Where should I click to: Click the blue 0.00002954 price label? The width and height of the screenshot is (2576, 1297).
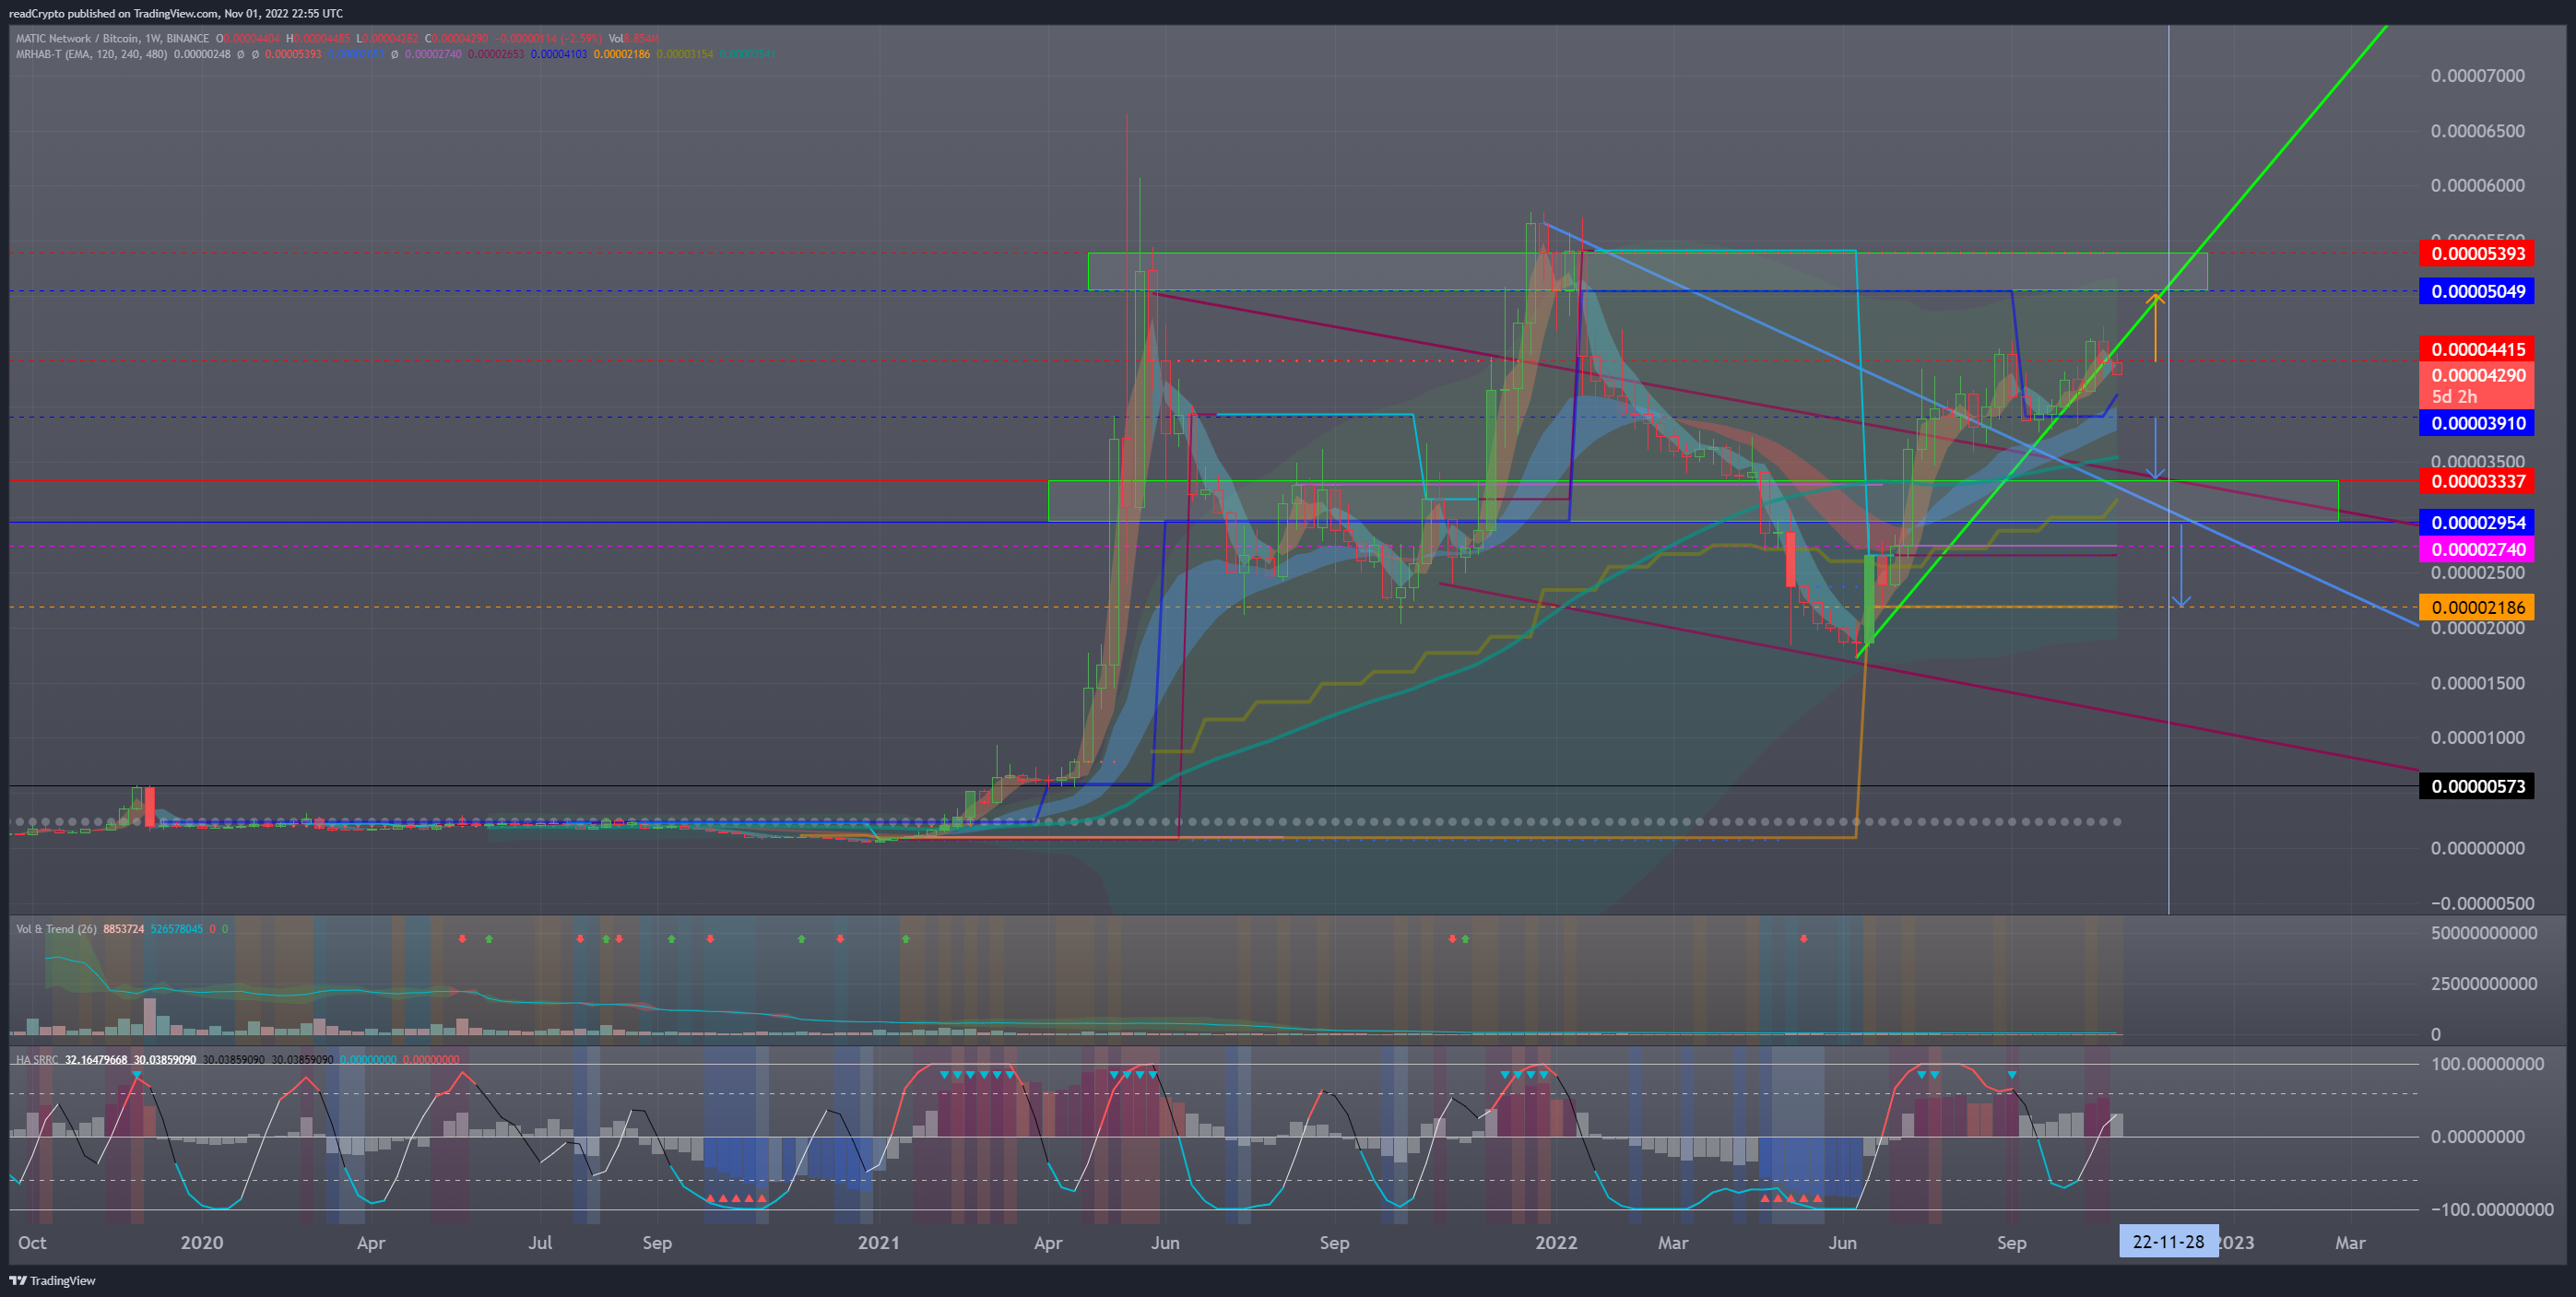[2477, 522]
